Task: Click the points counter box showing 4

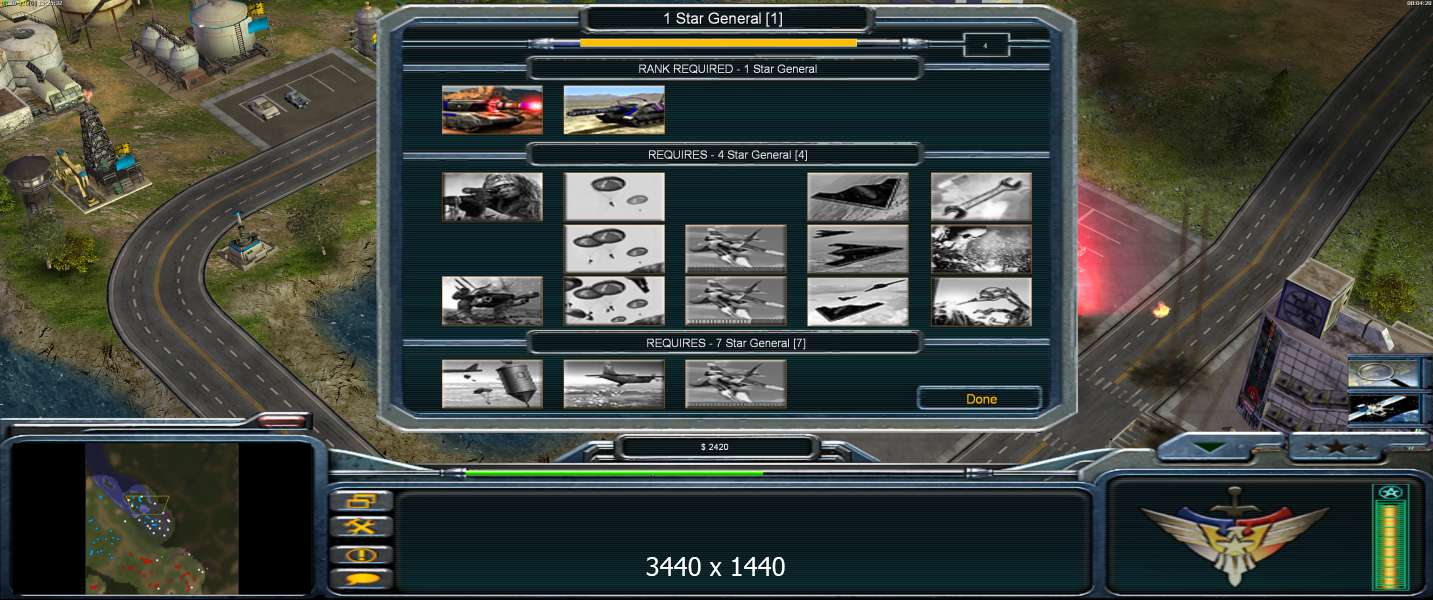Action: (x=985, y=45)
